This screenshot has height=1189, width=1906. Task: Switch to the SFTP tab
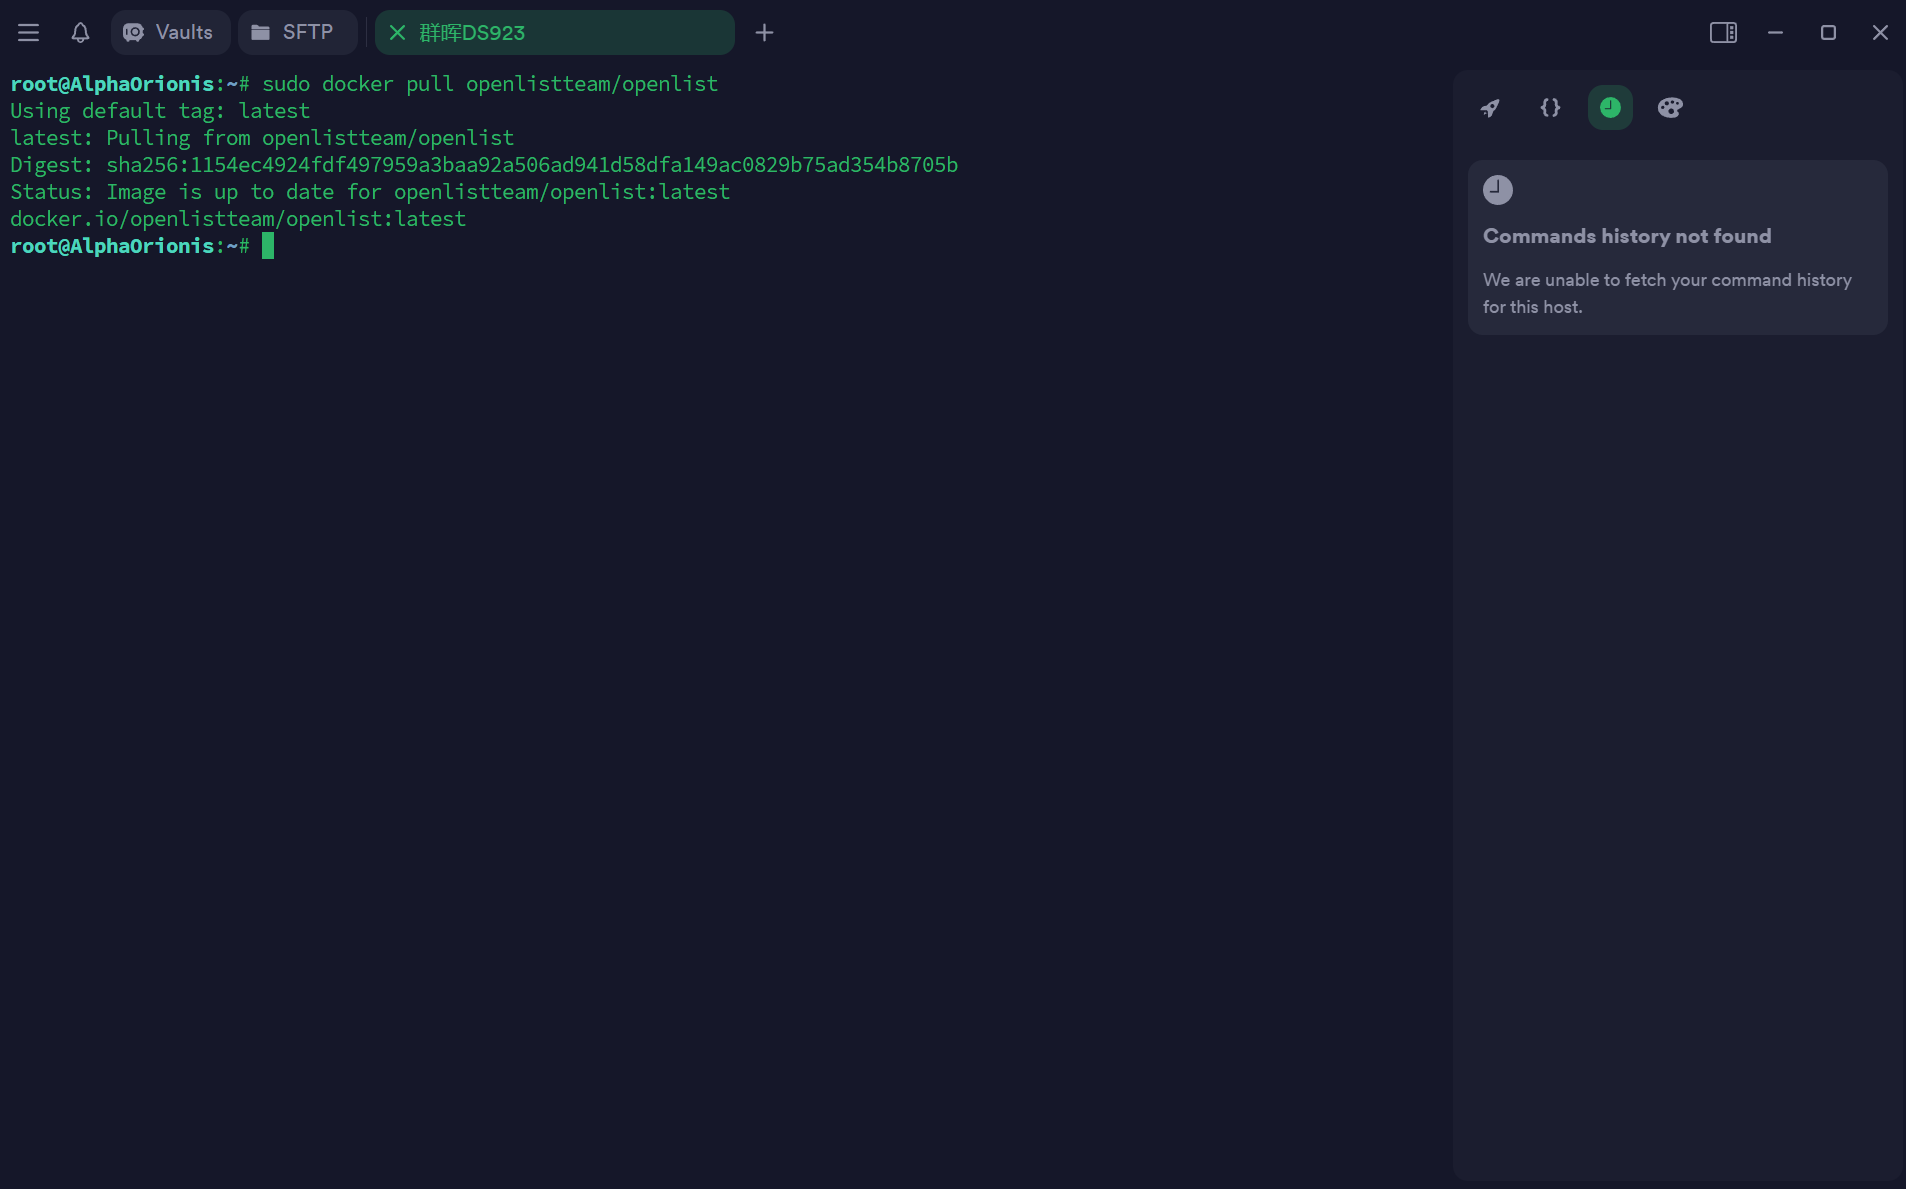pos(296,33)
